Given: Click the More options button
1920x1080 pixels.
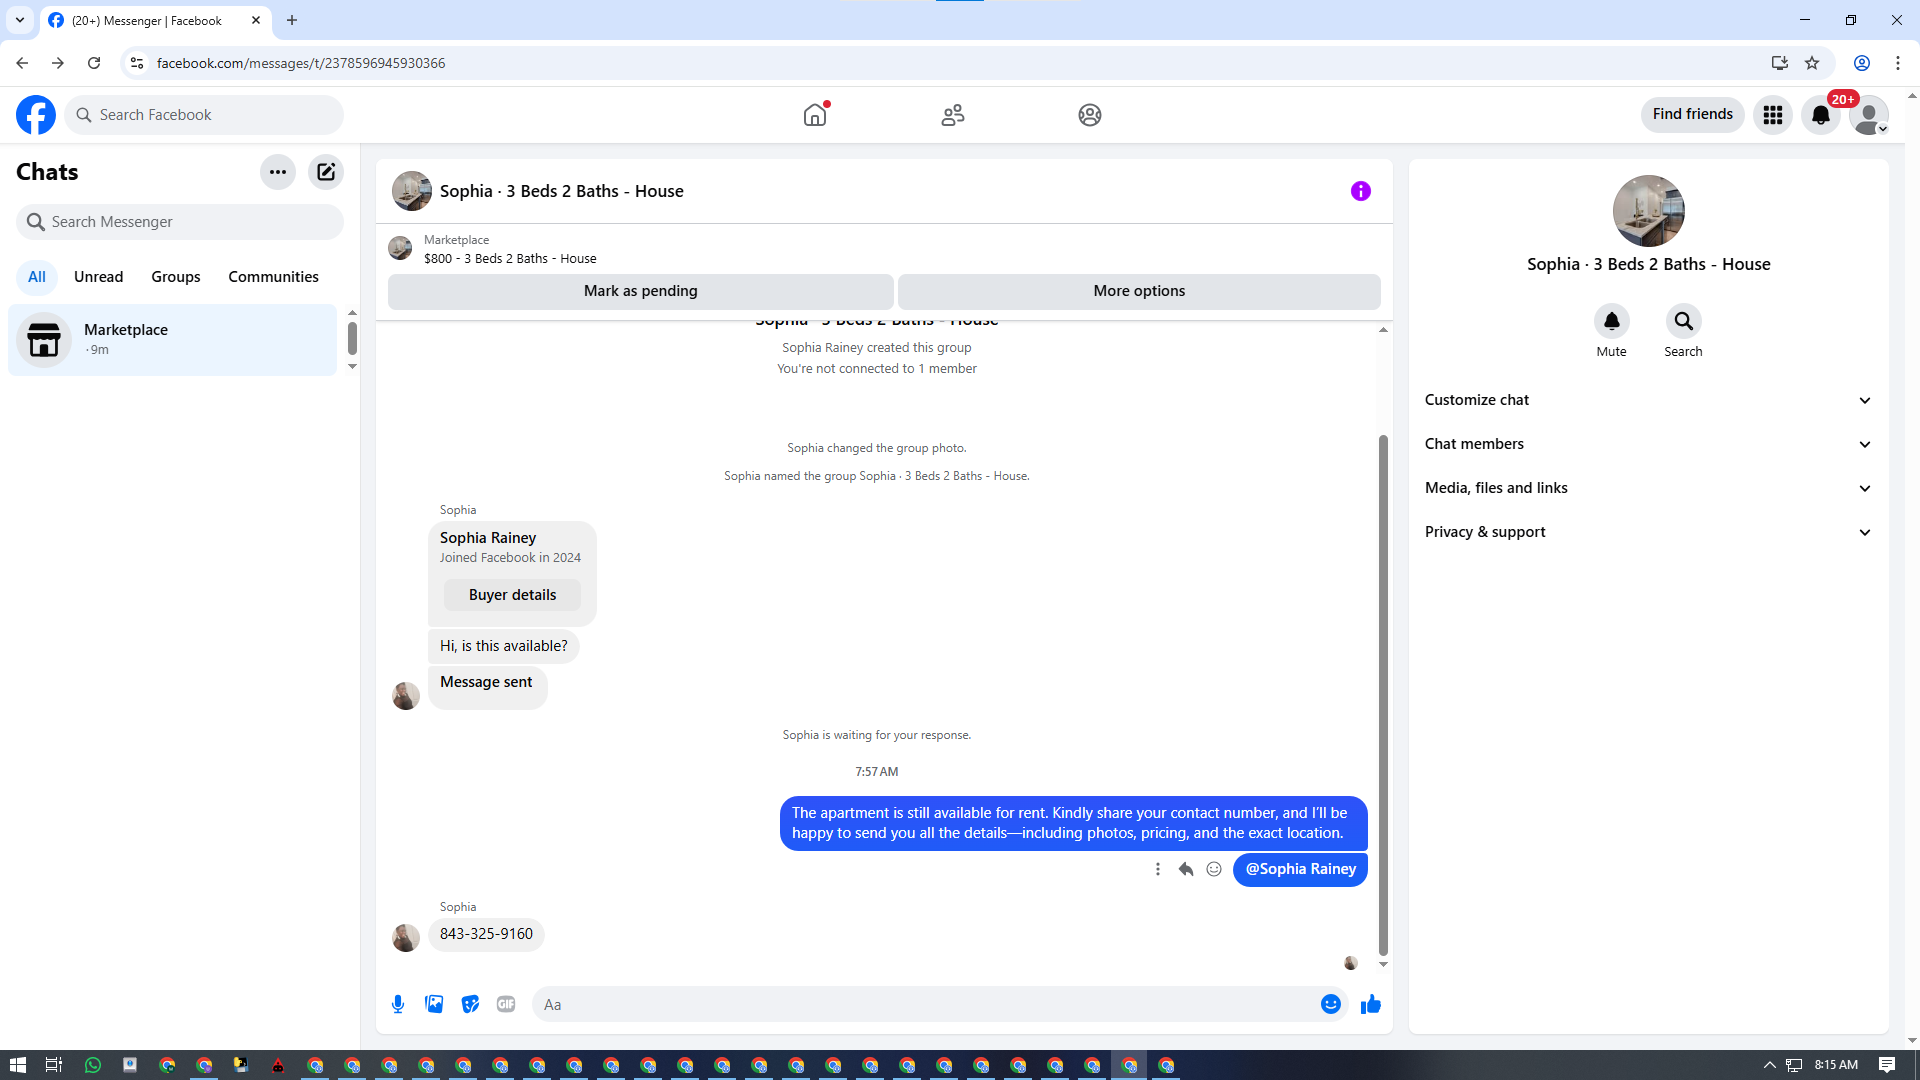Looking at the screenshot, I should click(1139, 291).
